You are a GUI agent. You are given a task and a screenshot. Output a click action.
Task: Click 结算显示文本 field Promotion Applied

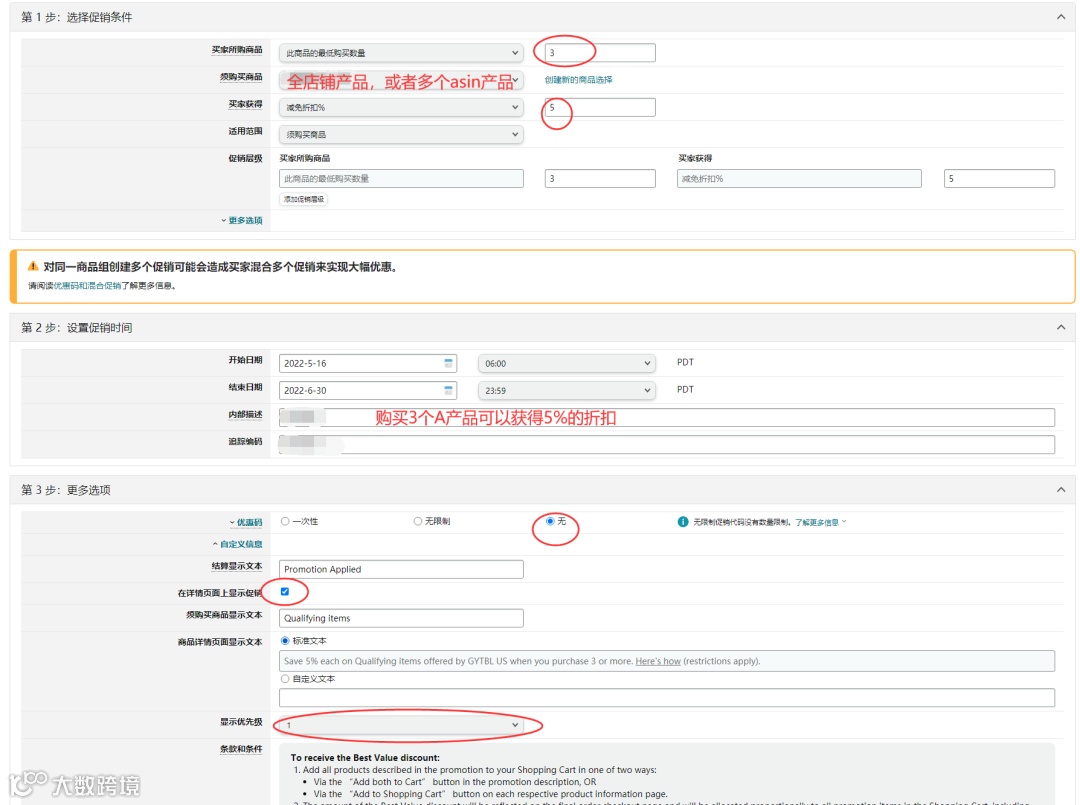pos(401,569)
